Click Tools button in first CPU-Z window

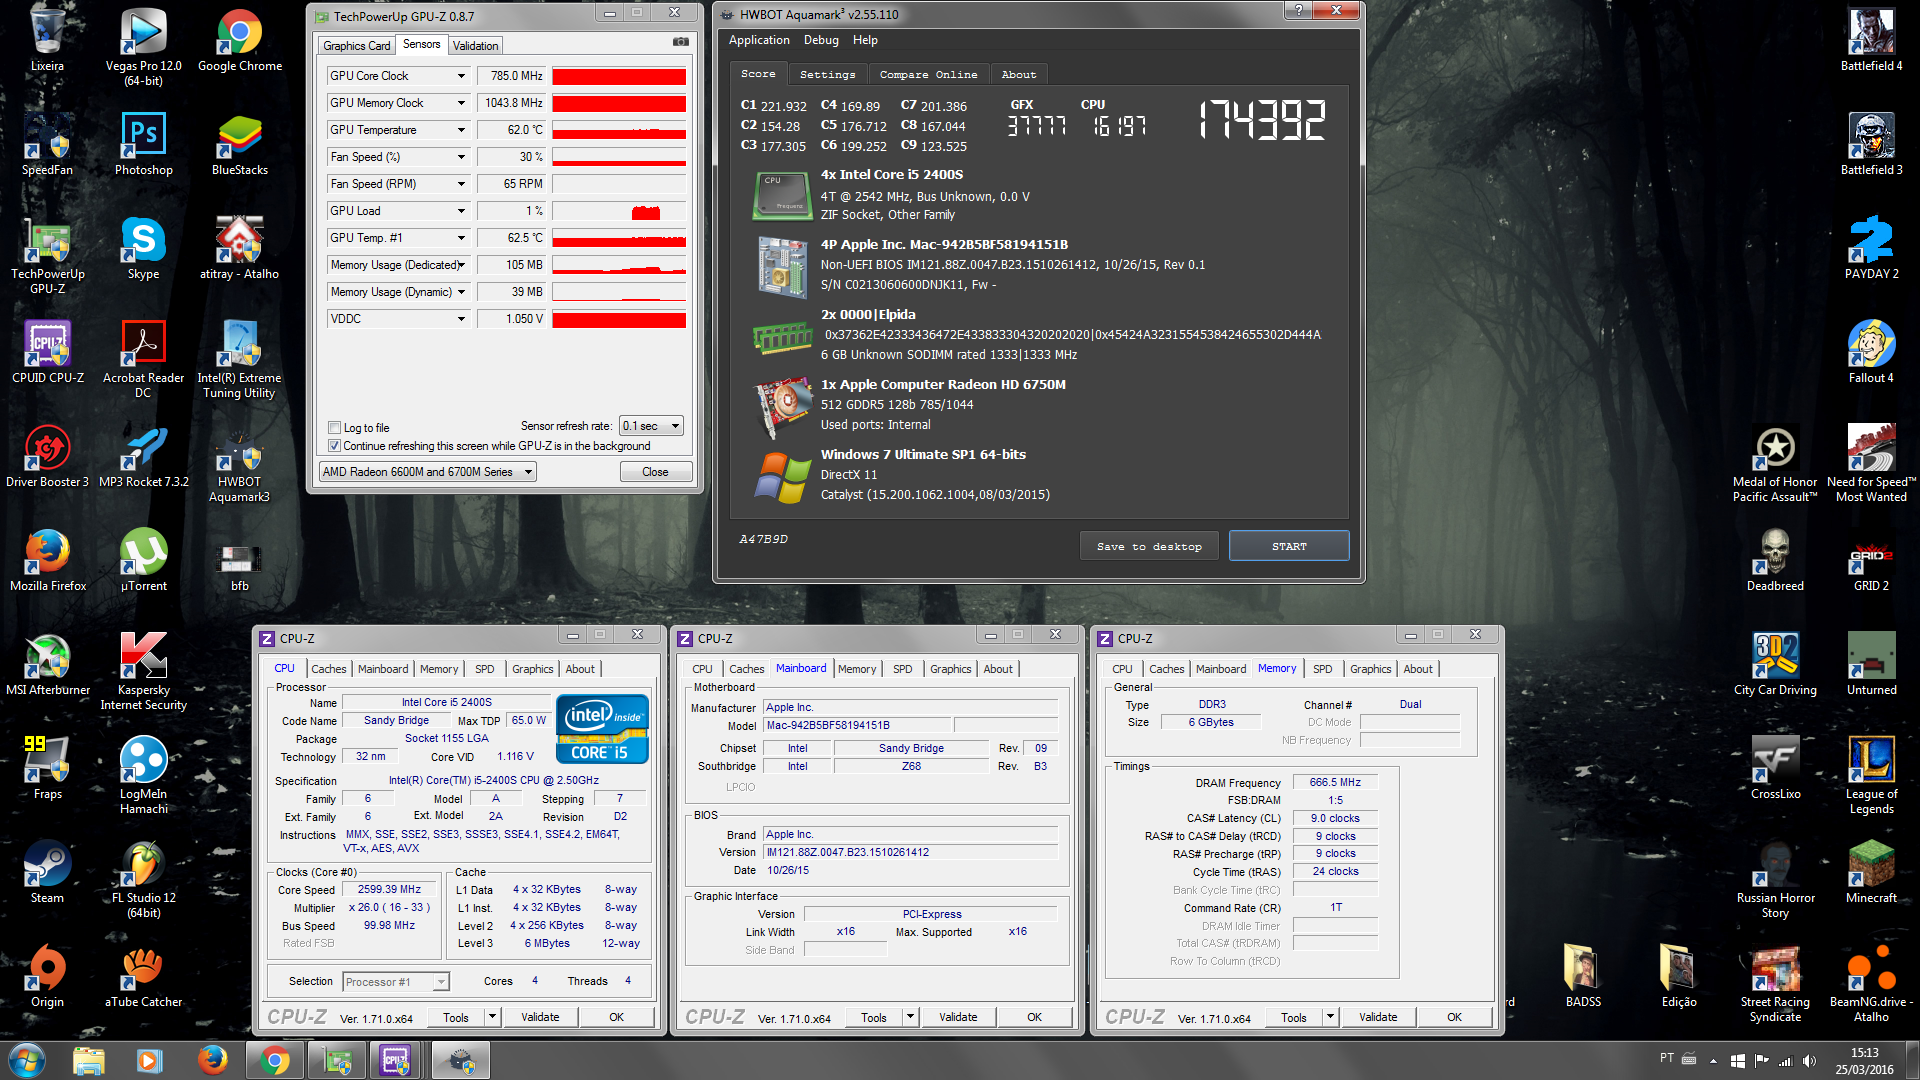pyautogui.click(x=456, y=1017)
